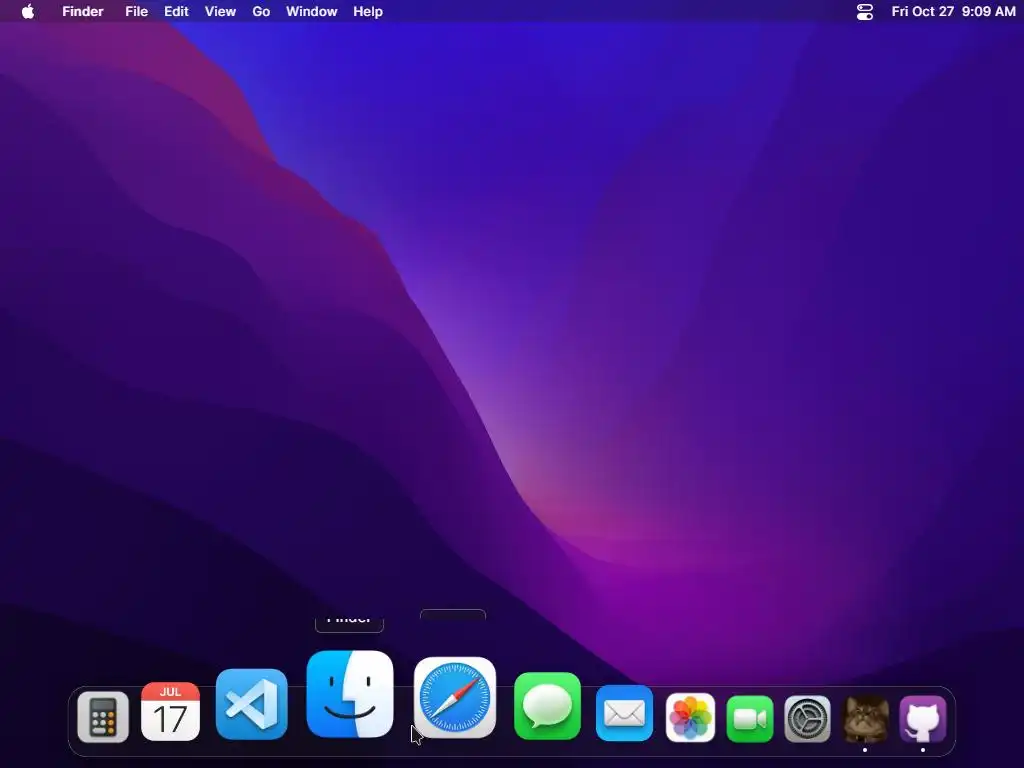Open GitHub Desktop from the Dock
Image resolution: width=1024 pixels, height=768 pixels.
(923, 719)
